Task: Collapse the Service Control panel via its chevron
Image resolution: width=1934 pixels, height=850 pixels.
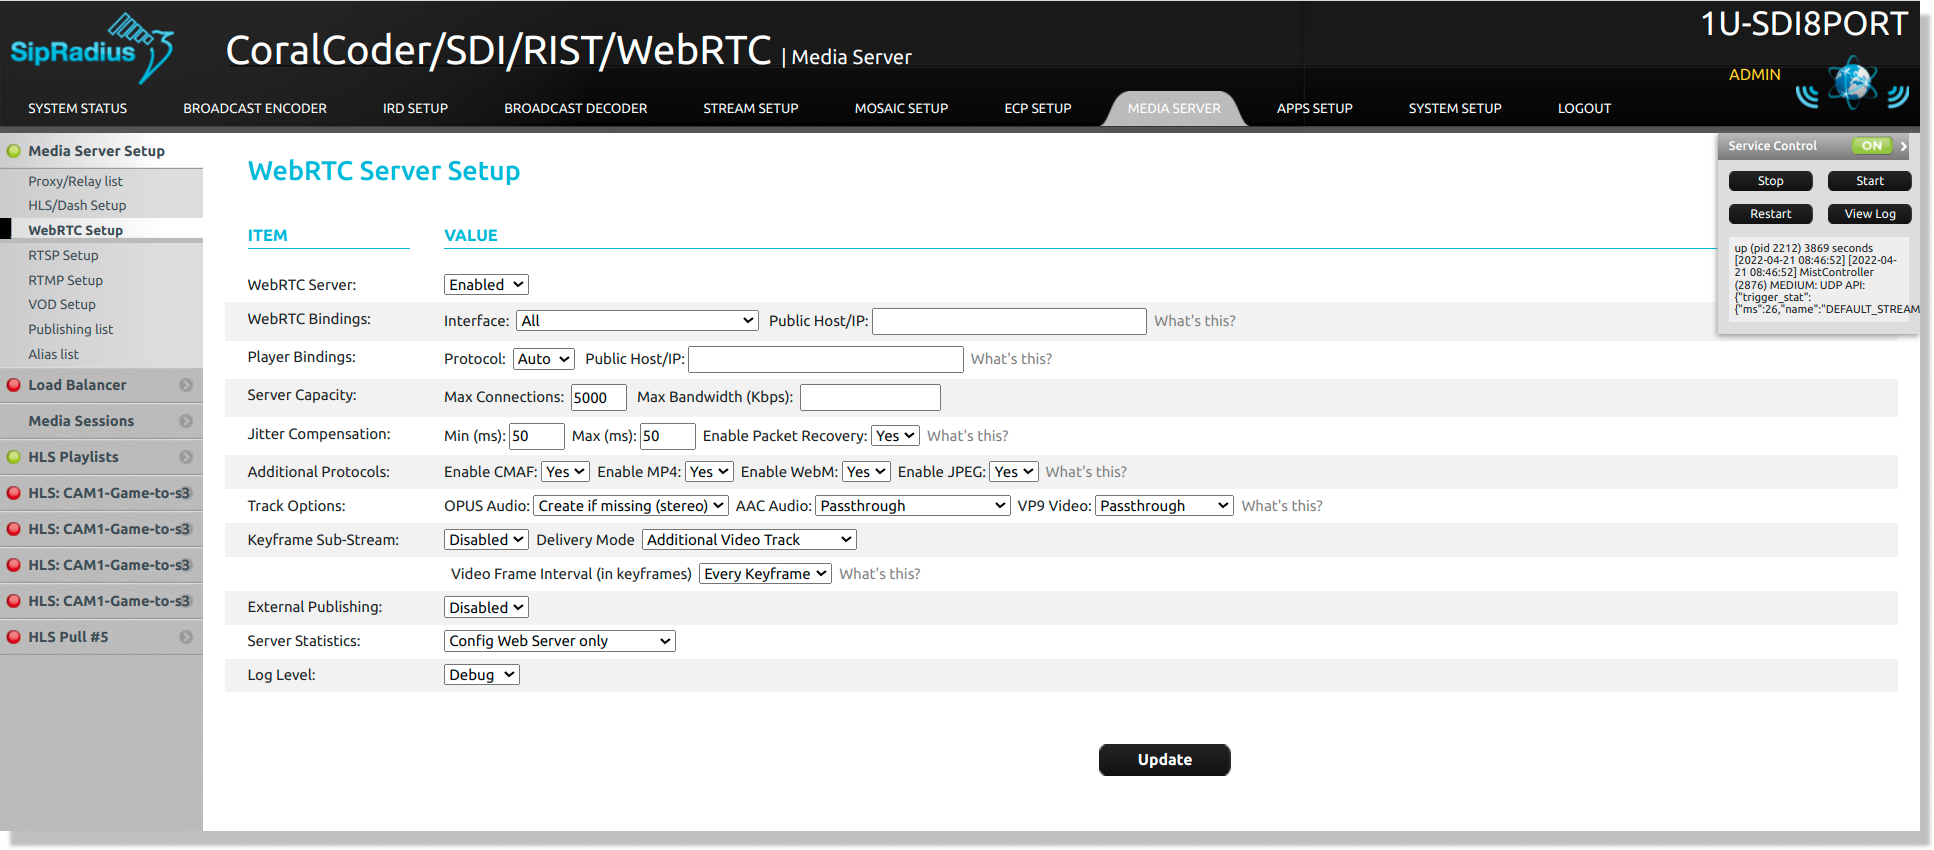Action: pyautogui.click(x=1904, y=146)
